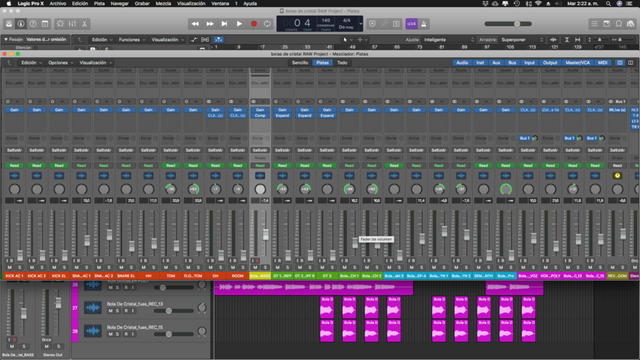Click the Rewind transport button
The height and width of the screenshot is (360, 640).
tap(195, 24)
